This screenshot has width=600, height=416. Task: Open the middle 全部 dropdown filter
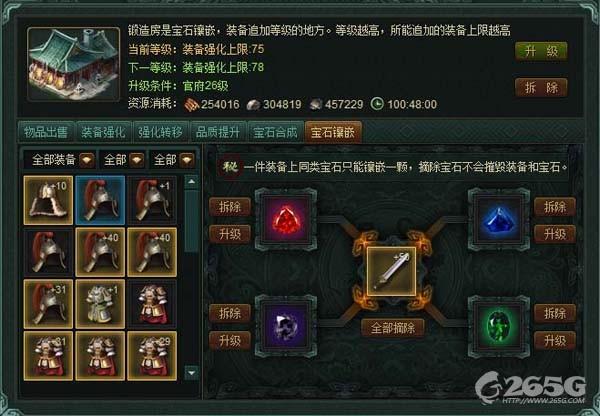122,160
